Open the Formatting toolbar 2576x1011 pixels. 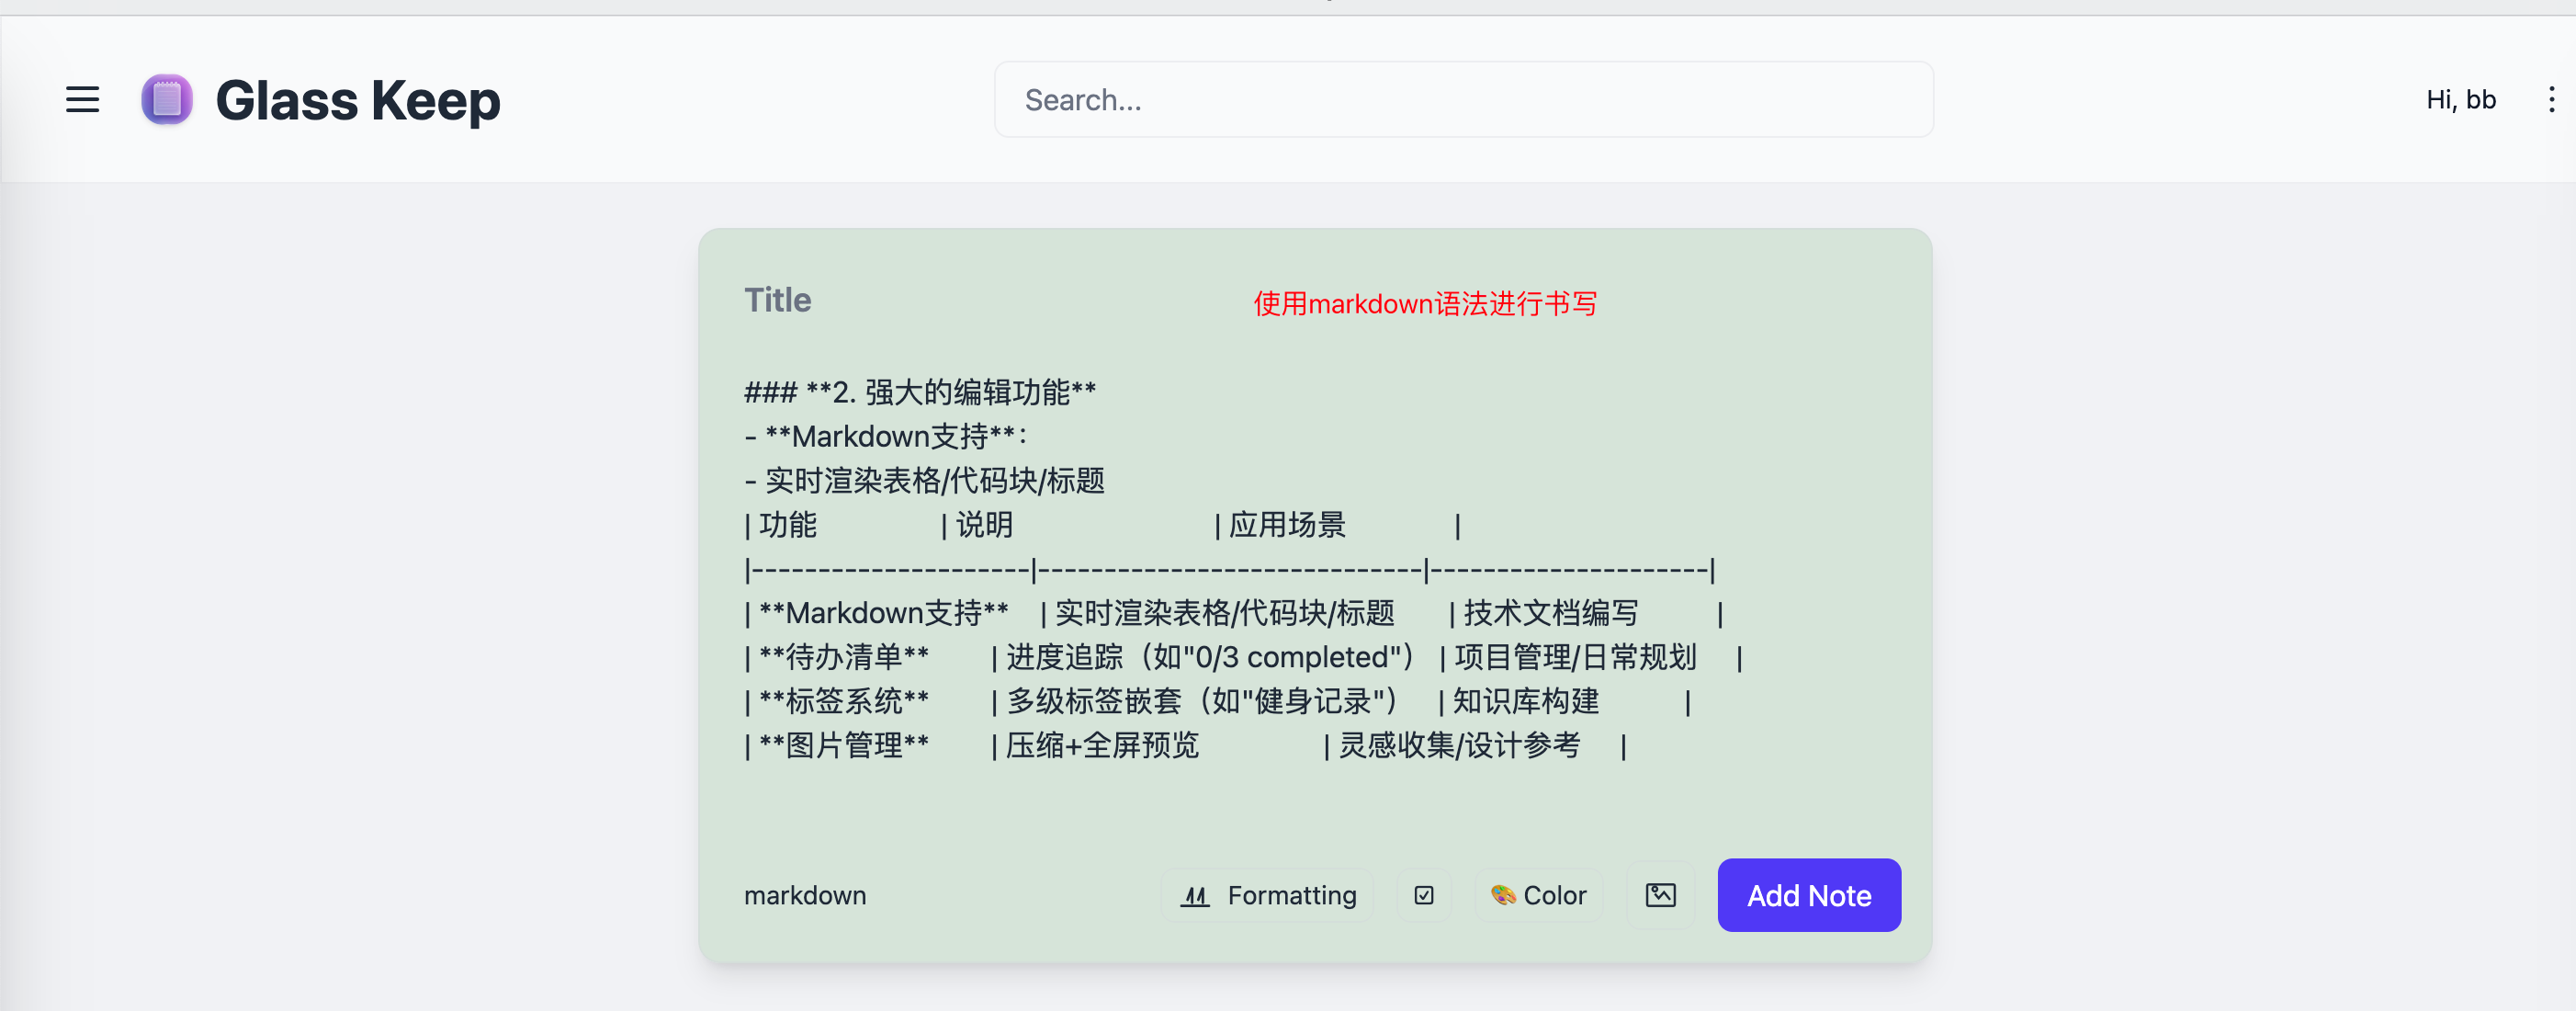coord(1267,895)
